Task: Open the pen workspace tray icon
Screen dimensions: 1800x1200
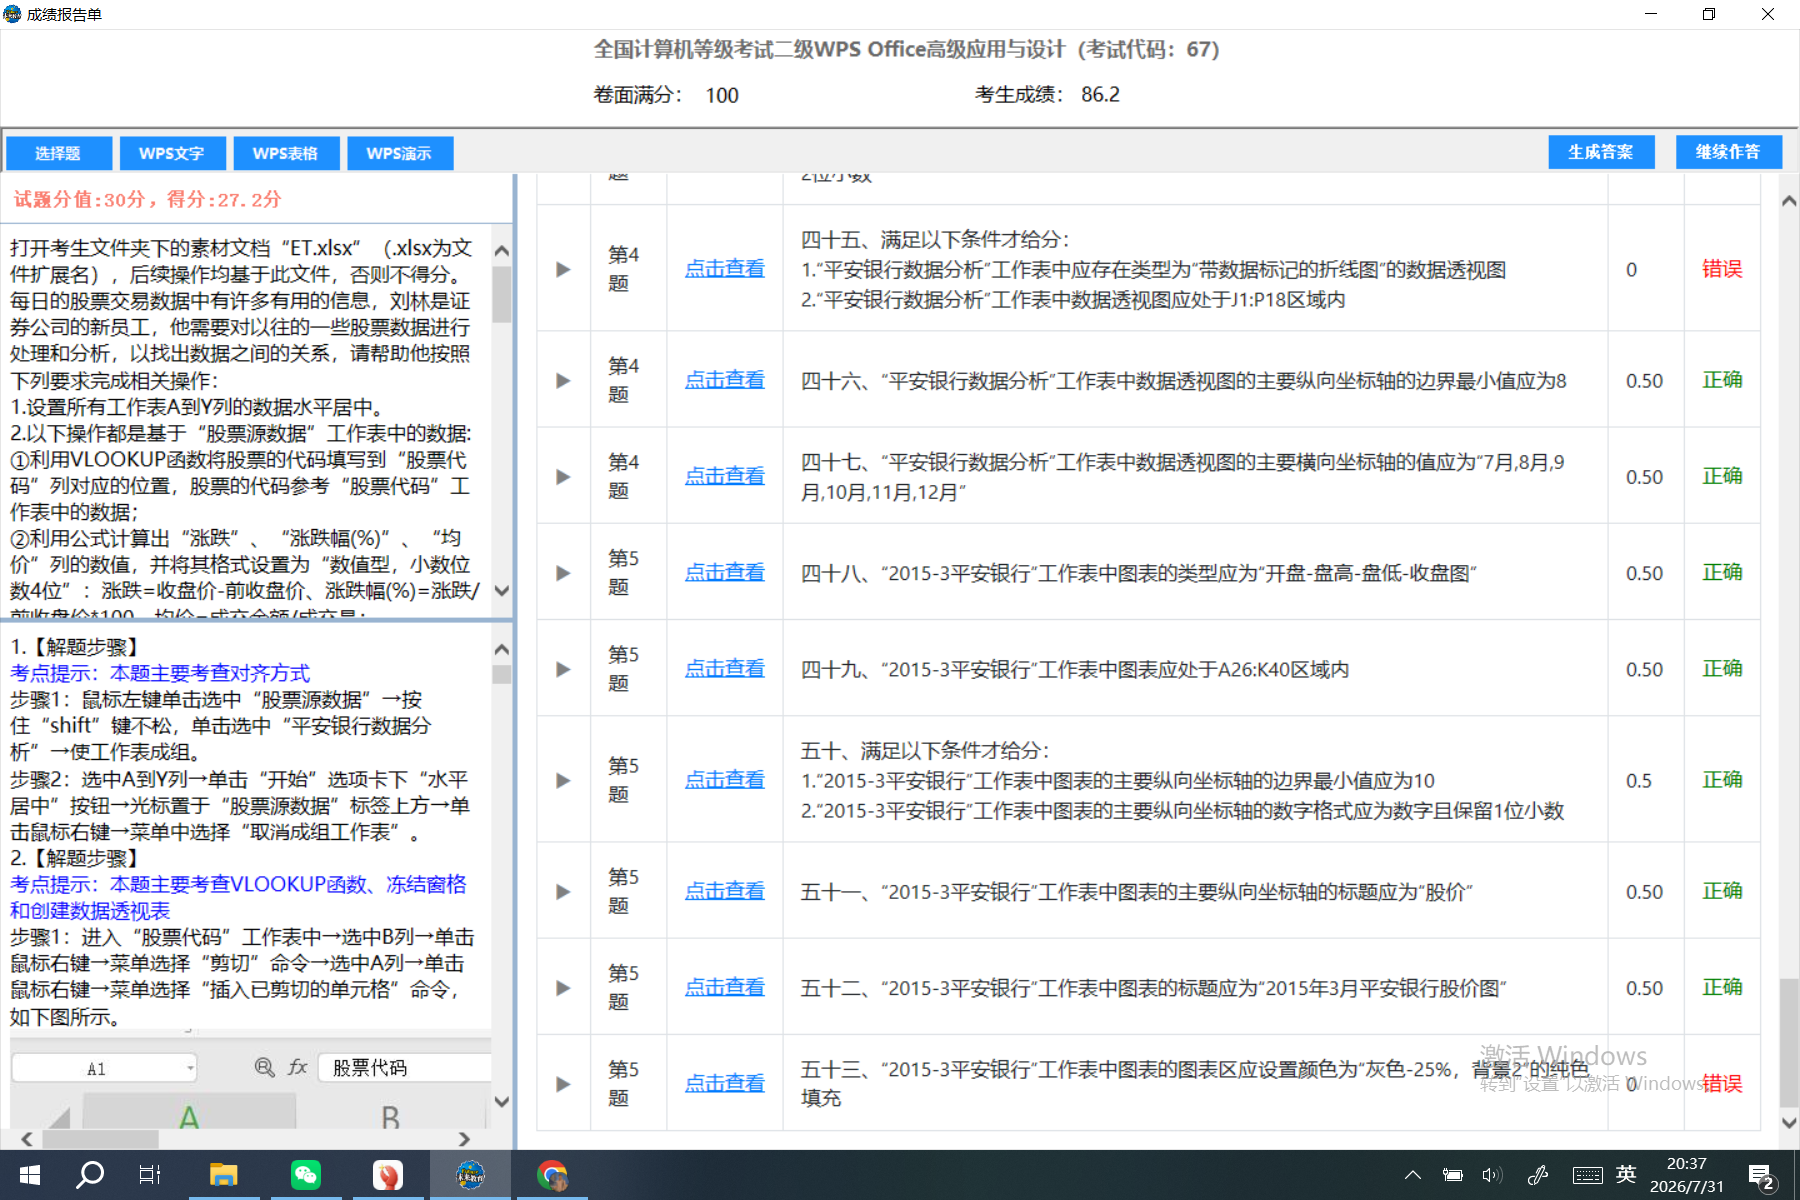Action: point(1538,1175)
